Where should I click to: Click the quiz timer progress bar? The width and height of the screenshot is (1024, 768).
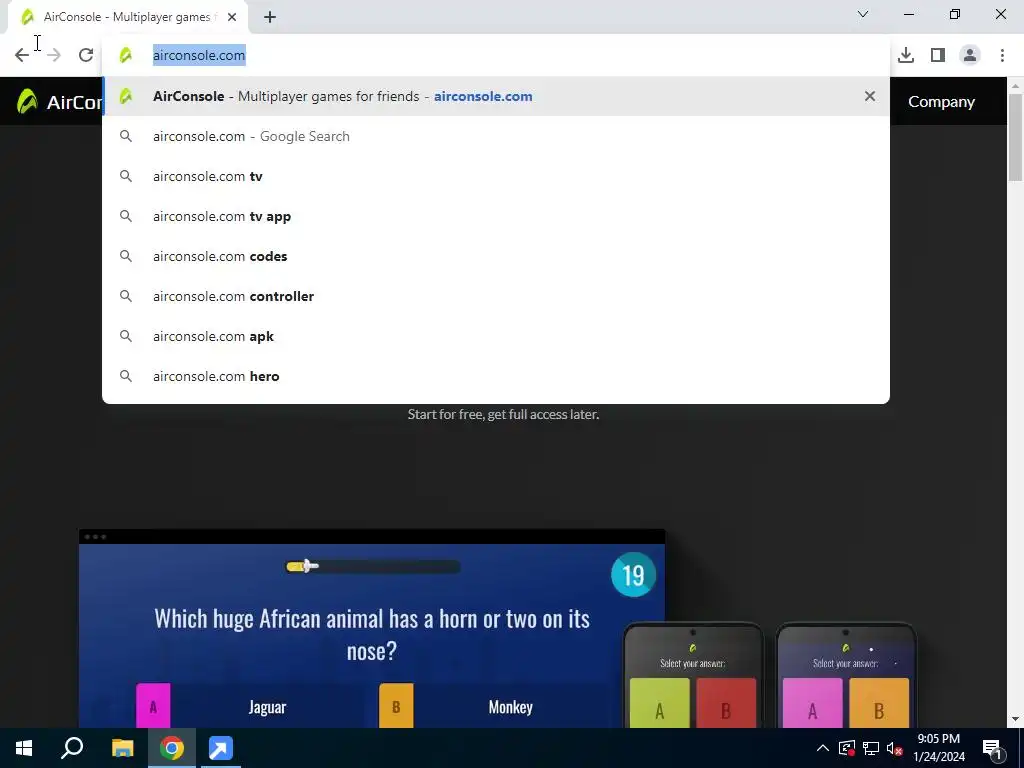point(374,566)
